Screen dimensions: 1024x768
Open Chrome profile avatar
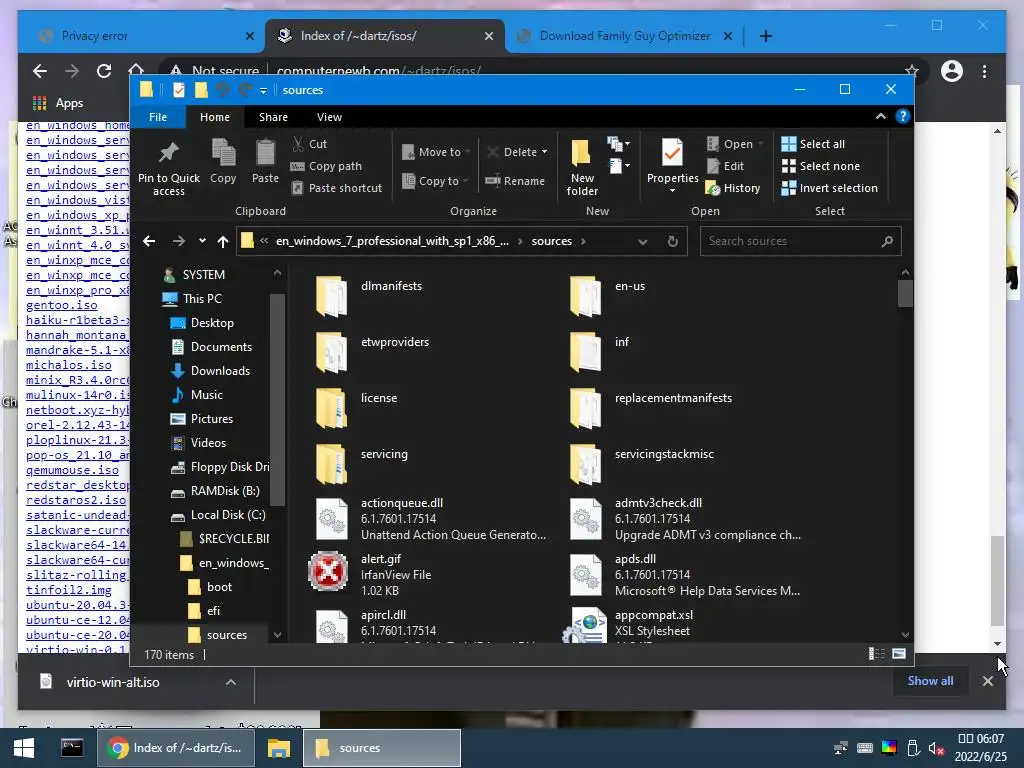(952, 71)
